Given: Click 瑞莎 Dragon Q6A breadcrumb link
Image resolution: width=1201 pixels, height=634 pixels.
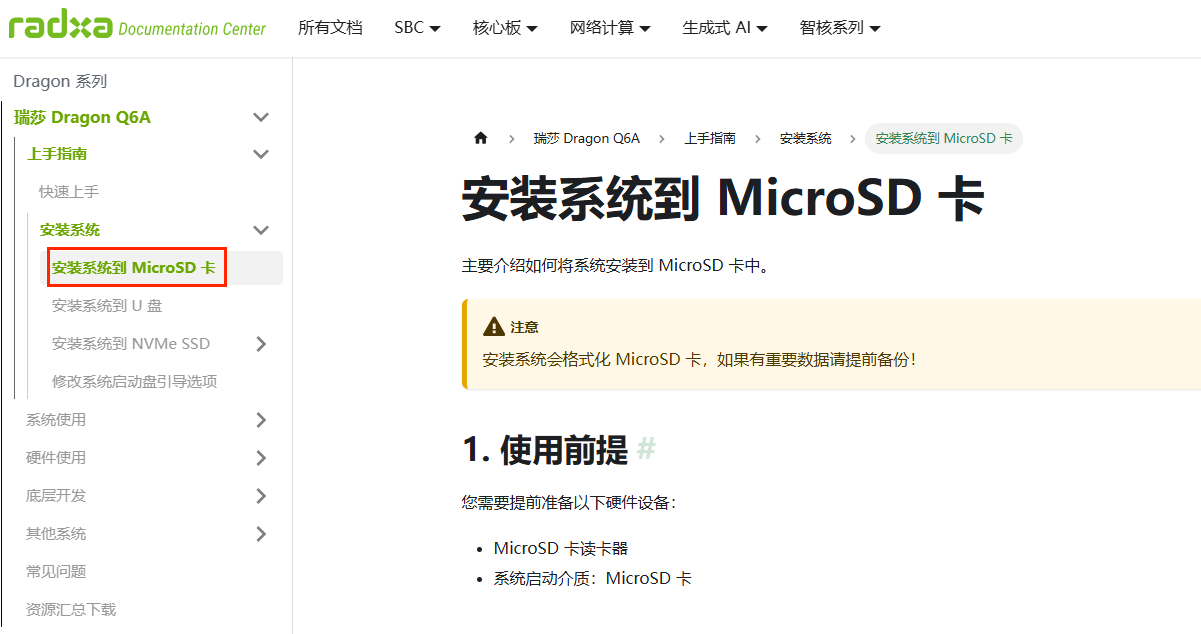Looking at the screenshot, I should point(587,138).
